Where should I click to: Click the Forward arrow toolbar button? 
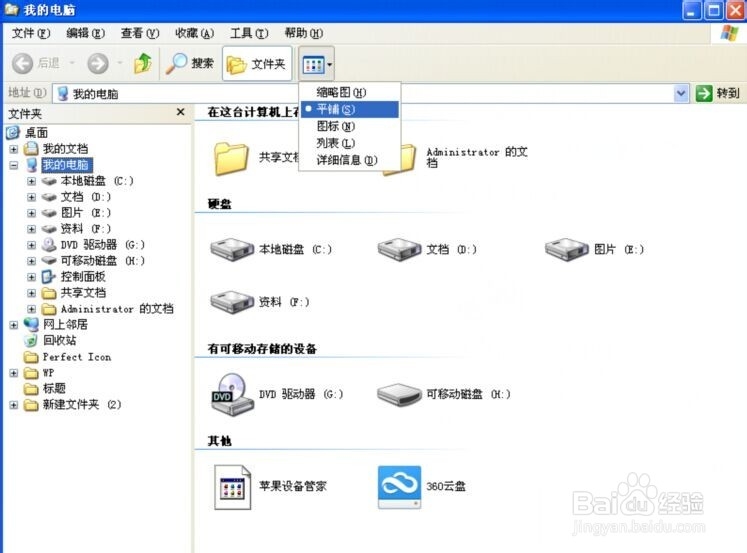[98, 63]
